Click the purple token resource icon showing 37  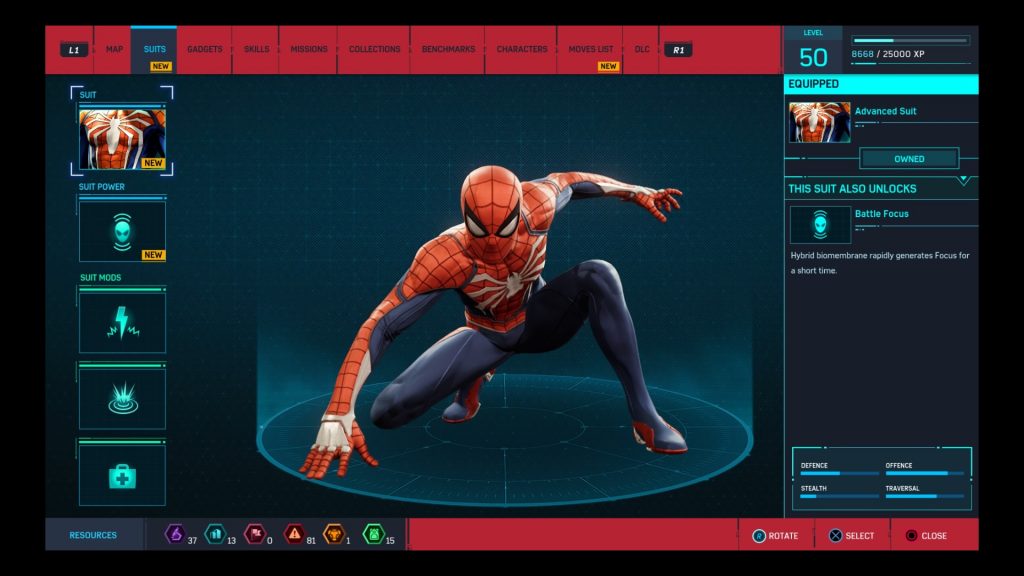(175, 534)
